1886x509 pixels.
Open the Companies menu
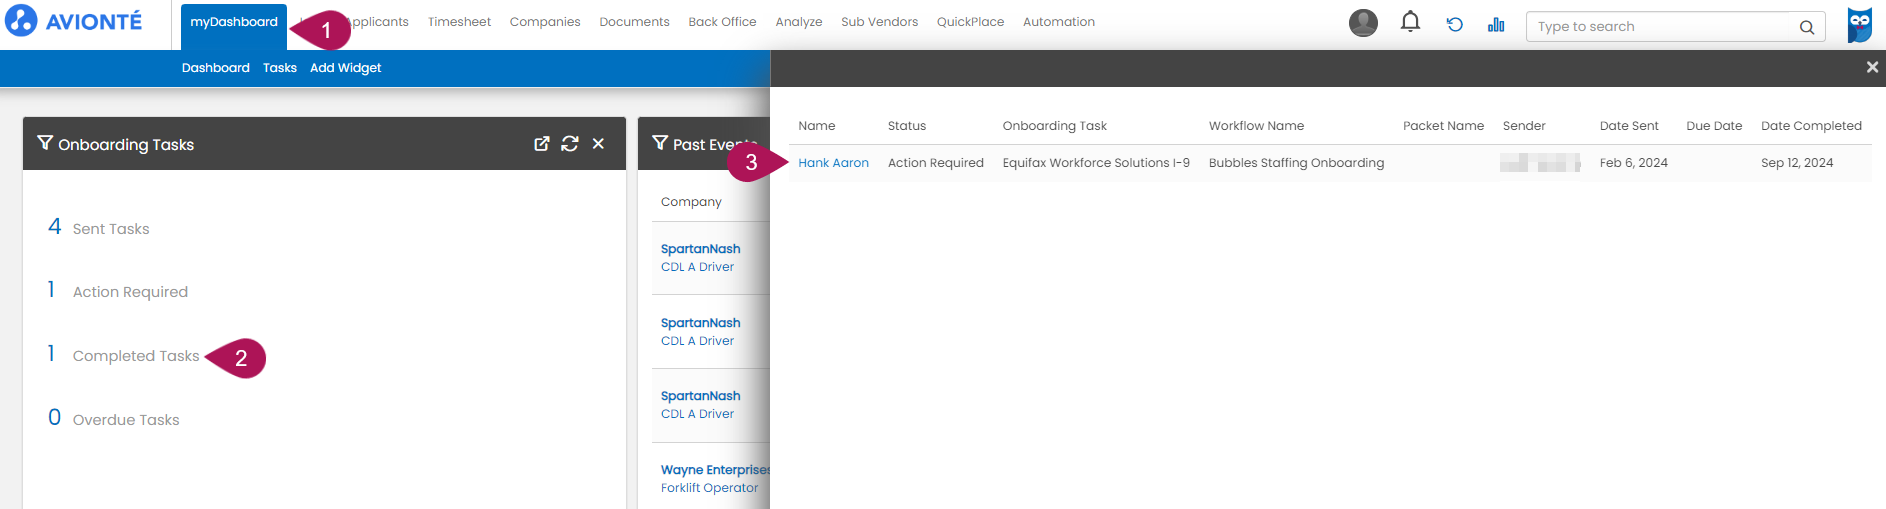coord(545,22)
